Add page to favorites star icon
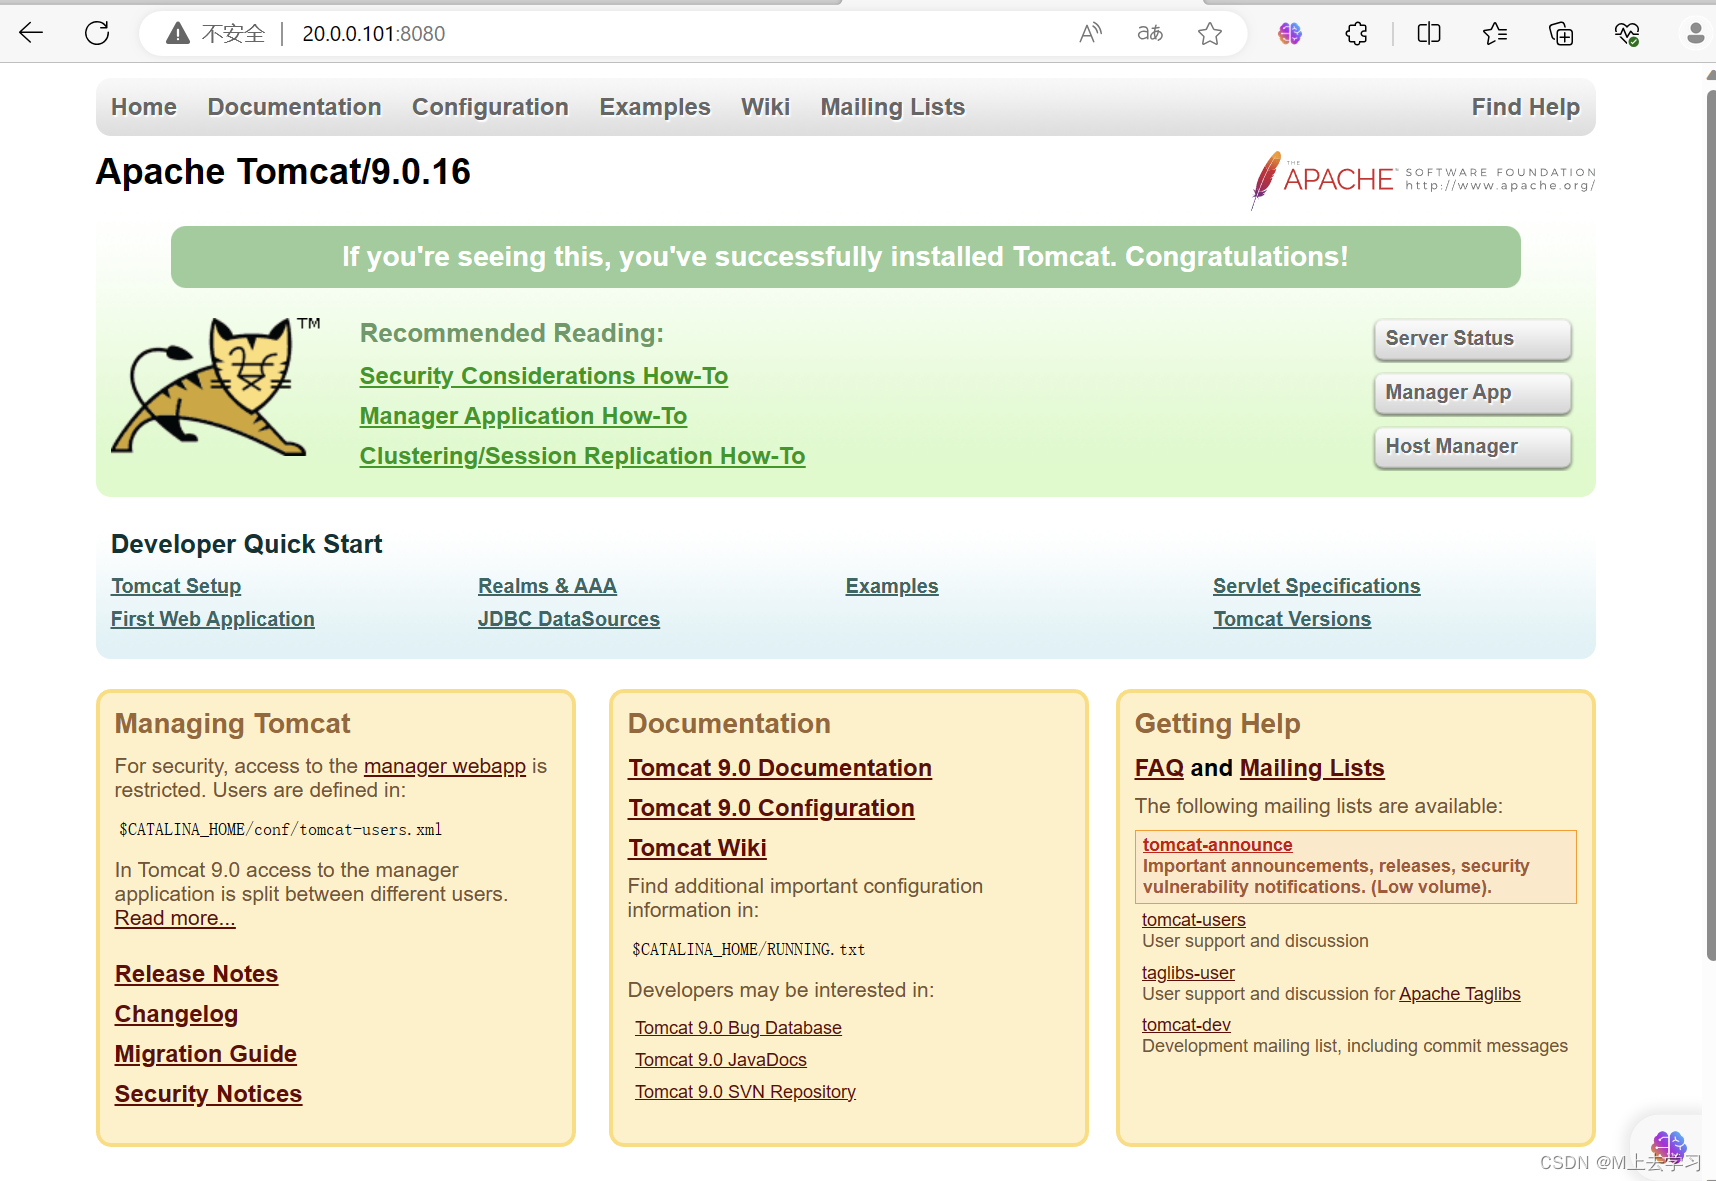 [1210, 34]
